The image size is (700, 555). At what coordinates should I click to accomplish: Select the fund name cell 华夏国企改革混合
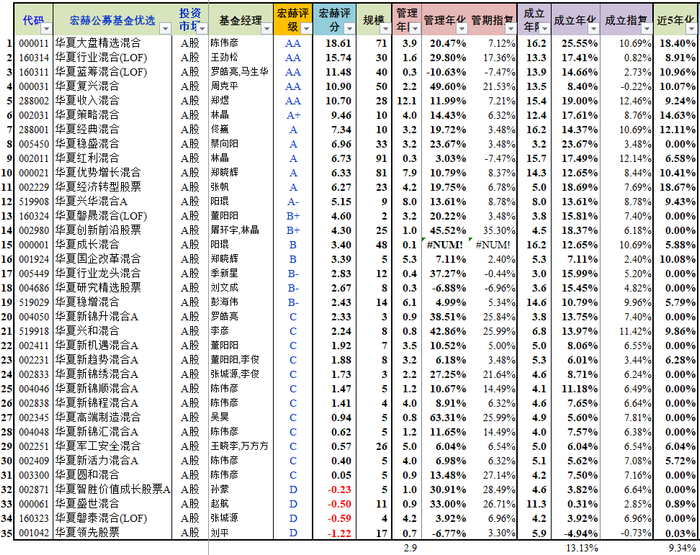click(112, 259)
